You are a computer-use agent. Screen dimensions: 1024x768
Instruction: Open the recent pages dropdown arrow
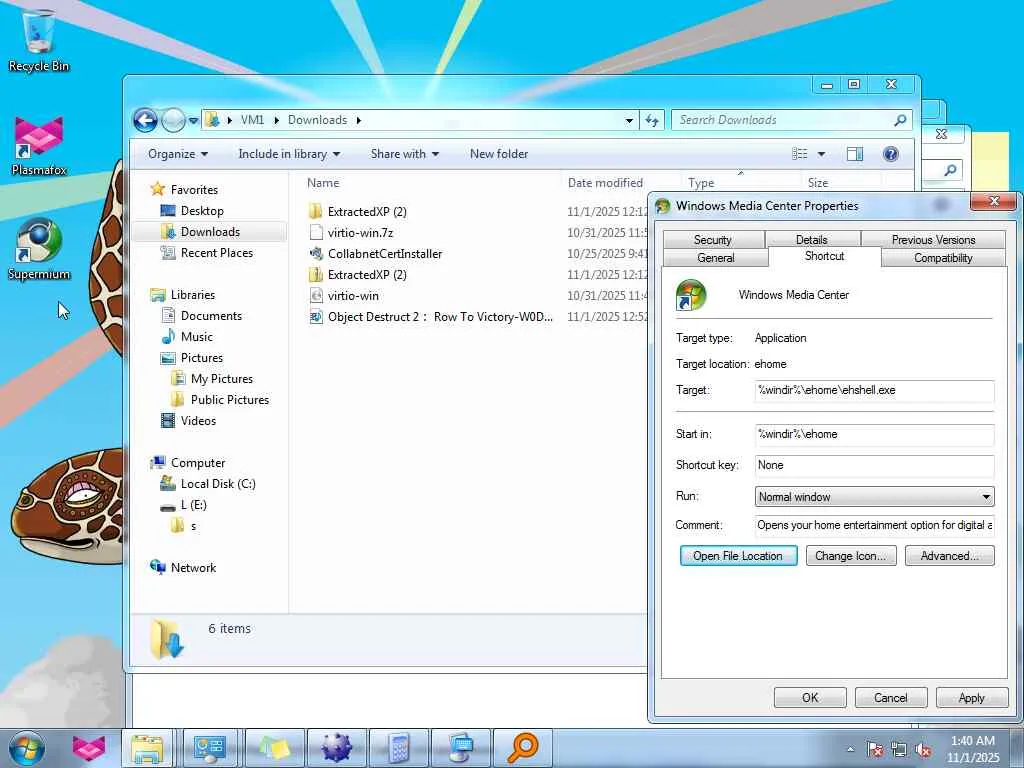193,121
